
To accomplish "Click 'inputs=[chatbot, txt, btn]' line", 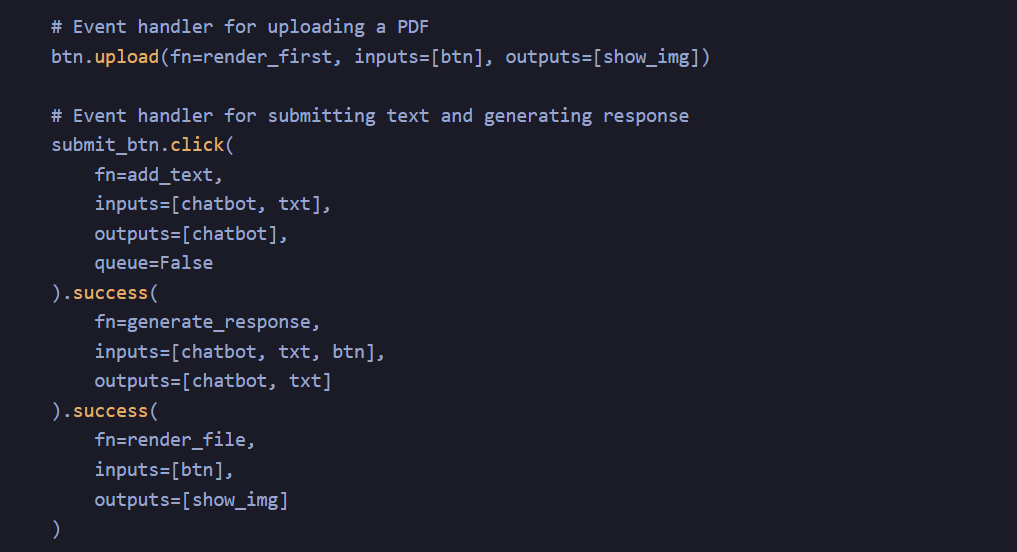I will pos(240,352).
